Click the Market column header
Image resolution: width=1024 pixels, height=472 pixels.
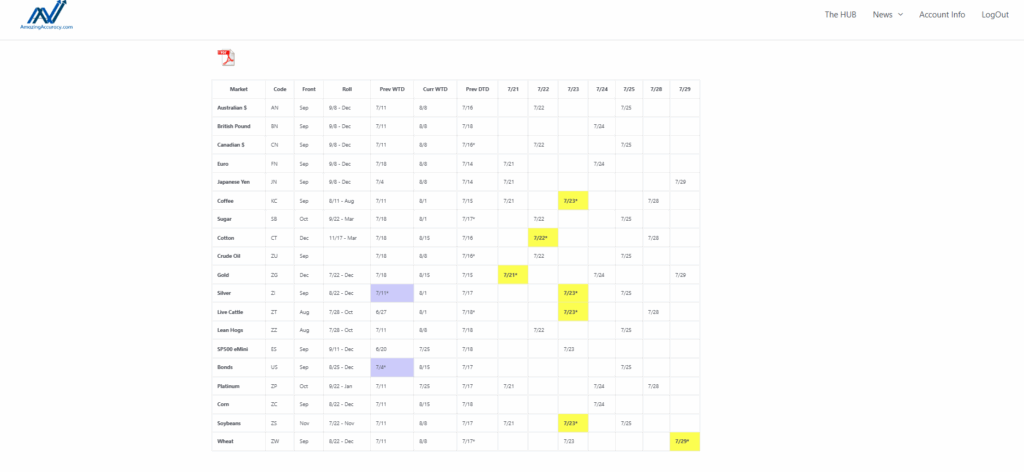[238, 89]
